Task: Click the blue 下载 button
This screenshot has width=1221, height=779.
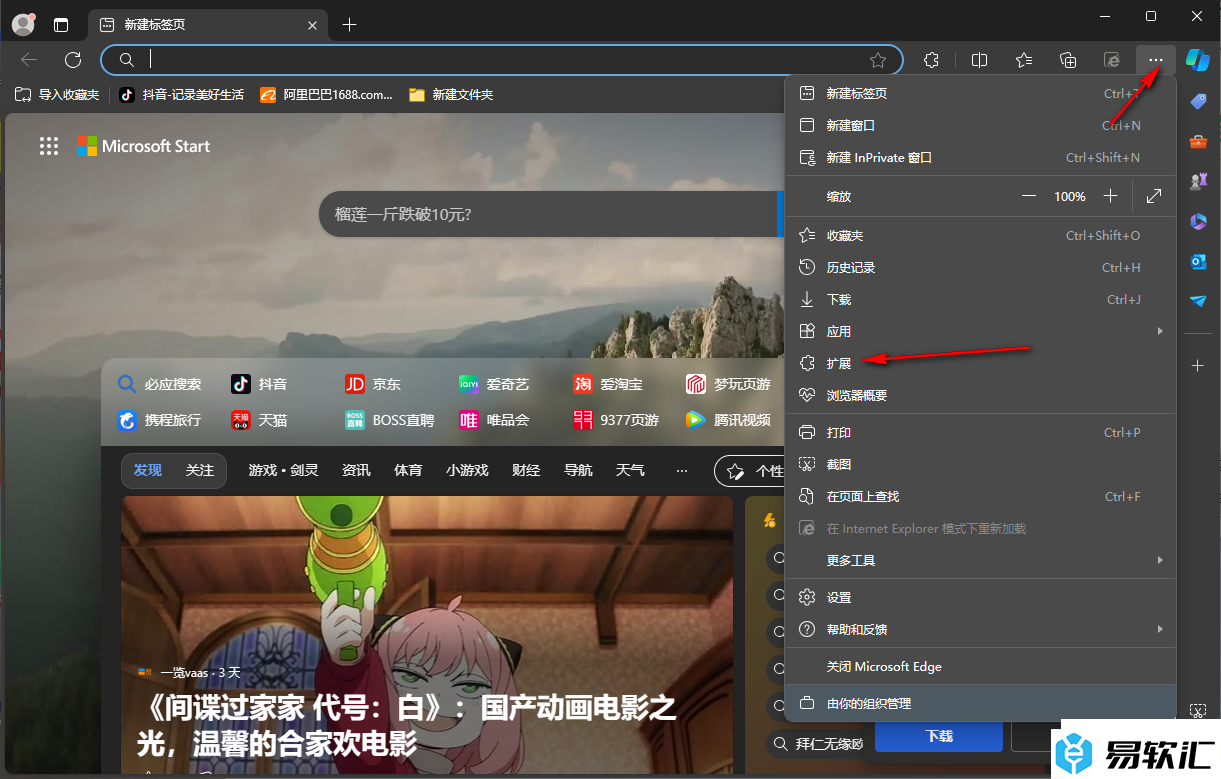Action: tap(939, 736)
